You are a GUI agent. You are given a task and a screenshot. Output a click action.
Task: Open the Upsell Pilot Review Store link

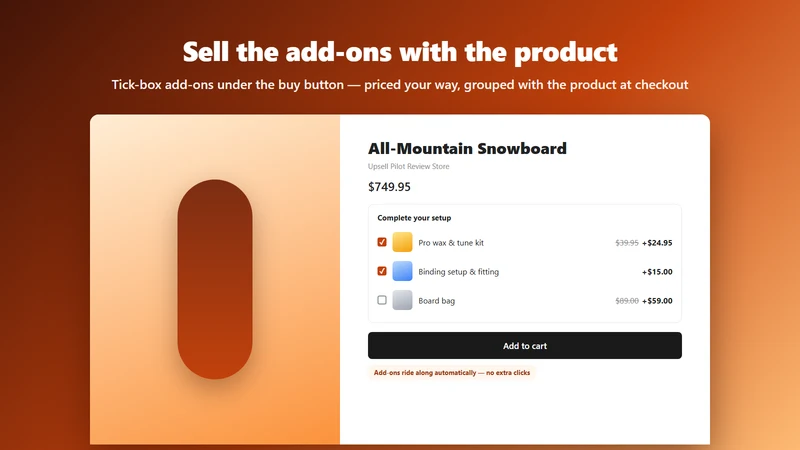click(x=409, y=166)
